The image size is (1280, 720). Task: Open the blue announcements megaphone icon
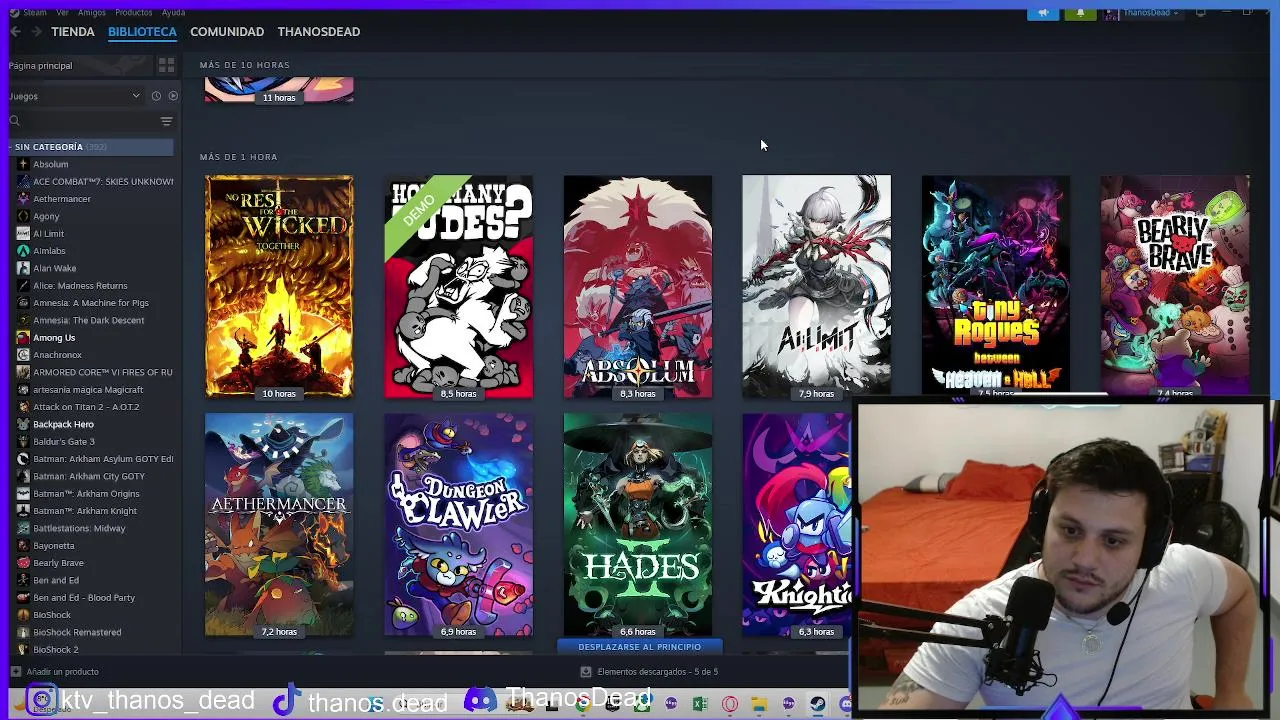click(1043, 13)
